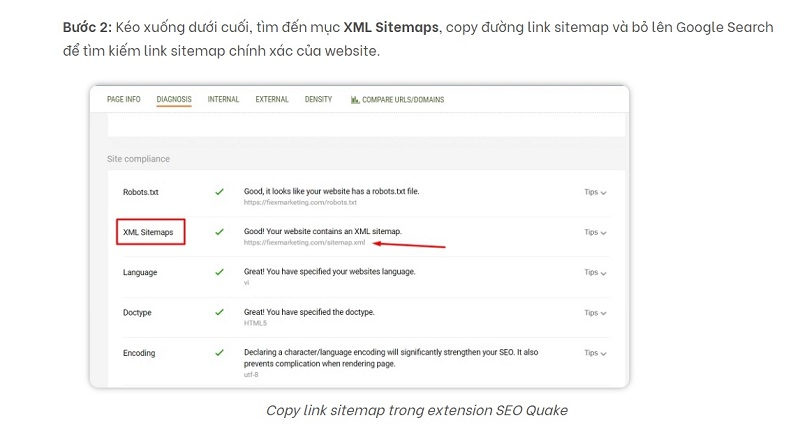Expand Tips for the Robots.txt row
The image size is (800, 434).
[x=595, y=192]
